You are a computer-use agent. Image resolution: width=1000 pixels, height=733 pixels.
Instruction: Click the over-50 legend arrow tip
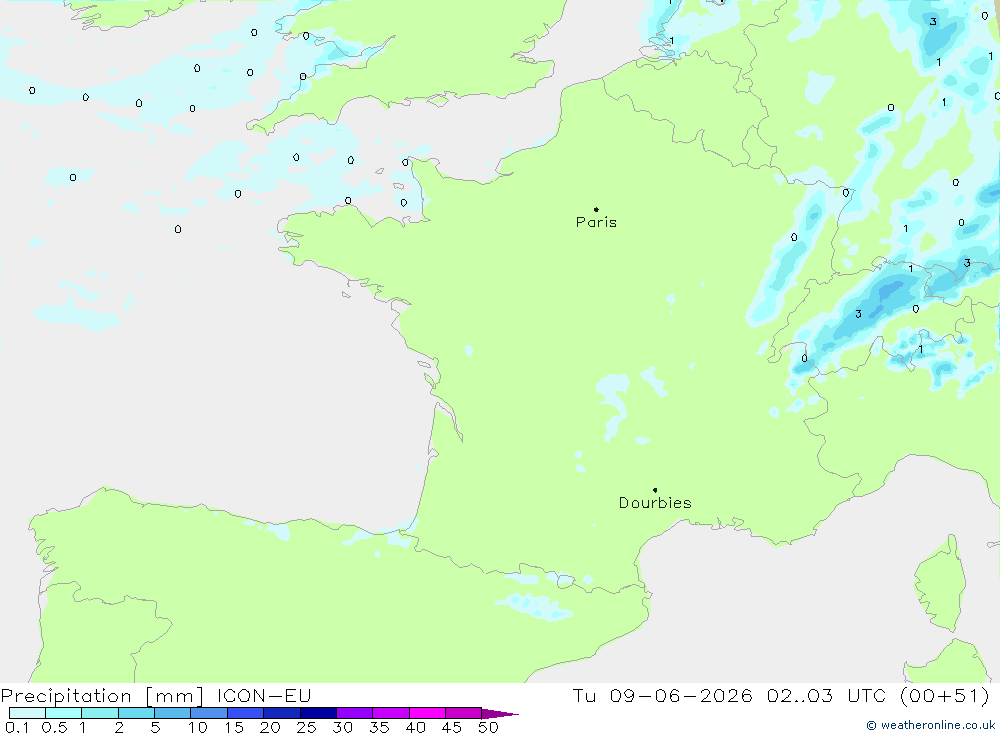click(x=501, y=714)
